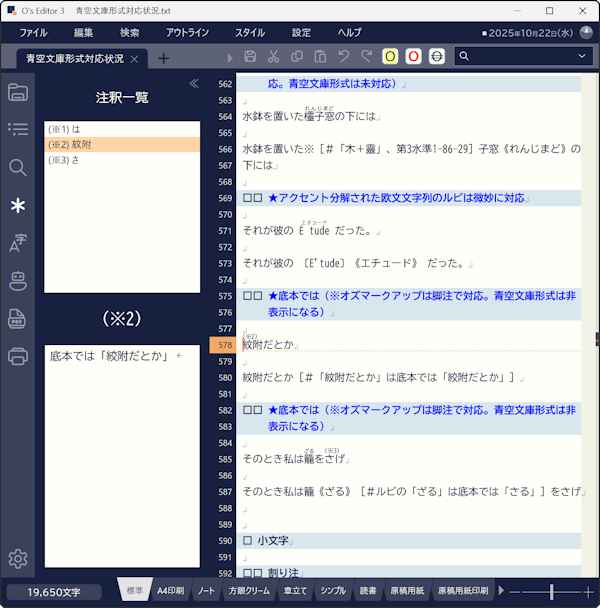The height and width of the screenshot is (608, 600).
Task: Open the file folder panel in sidebar
Action: (x=17, y=93)
